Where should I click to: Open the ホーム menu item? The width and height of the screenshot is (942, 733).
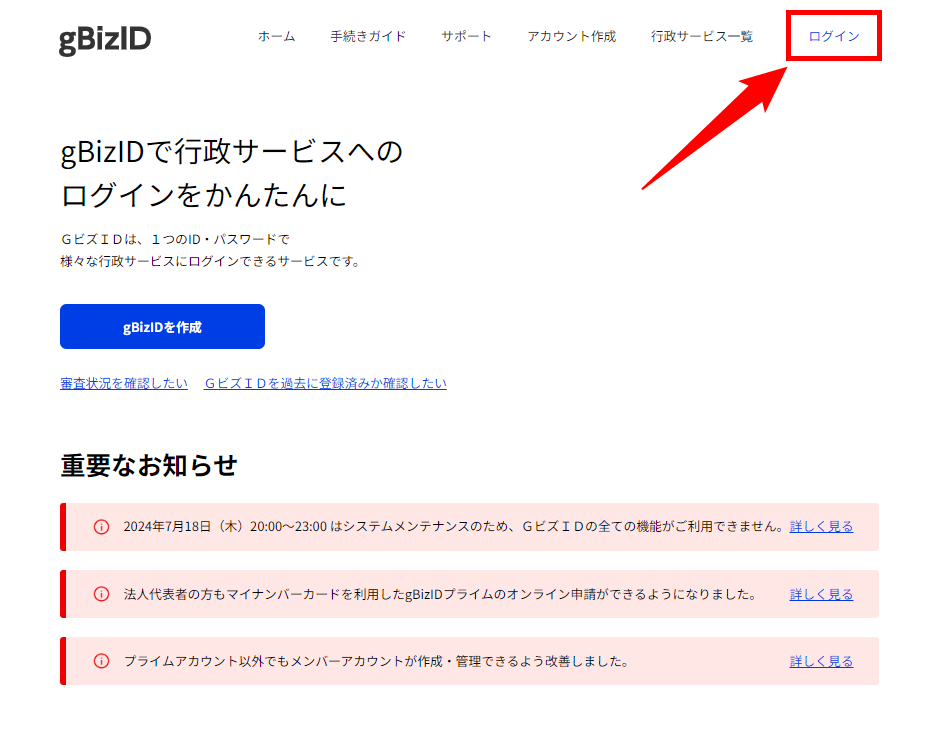point(276,37)
